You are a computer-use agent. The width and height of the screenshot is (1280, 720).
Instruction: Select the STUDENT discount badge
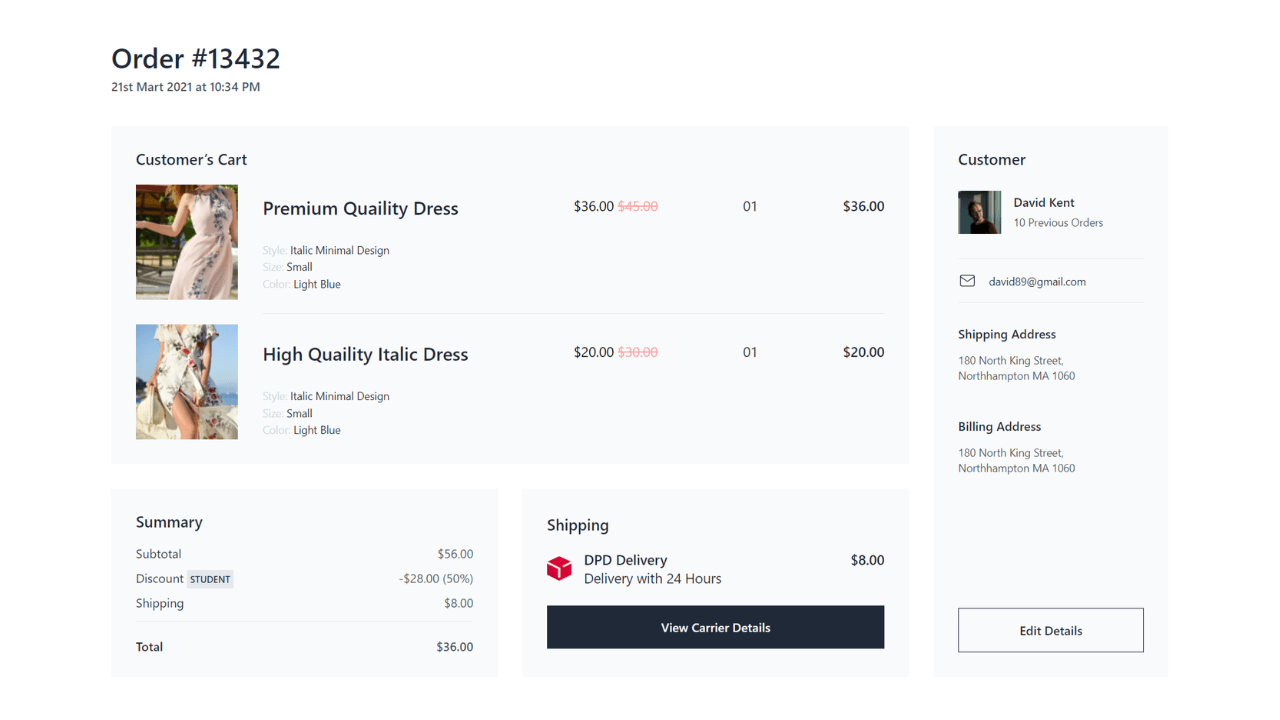pos(210,579)
